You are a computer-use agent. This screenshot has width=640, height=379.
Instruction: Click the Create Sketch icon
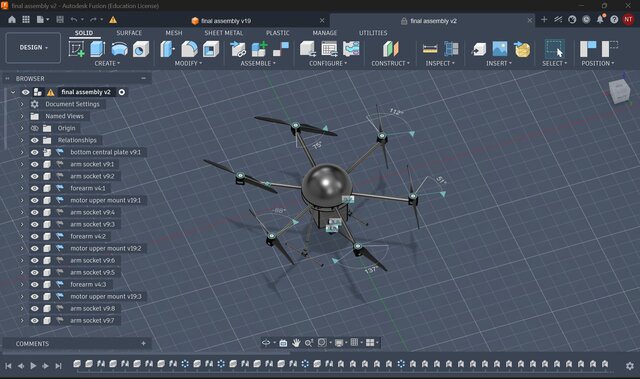[x=77, y=49]
